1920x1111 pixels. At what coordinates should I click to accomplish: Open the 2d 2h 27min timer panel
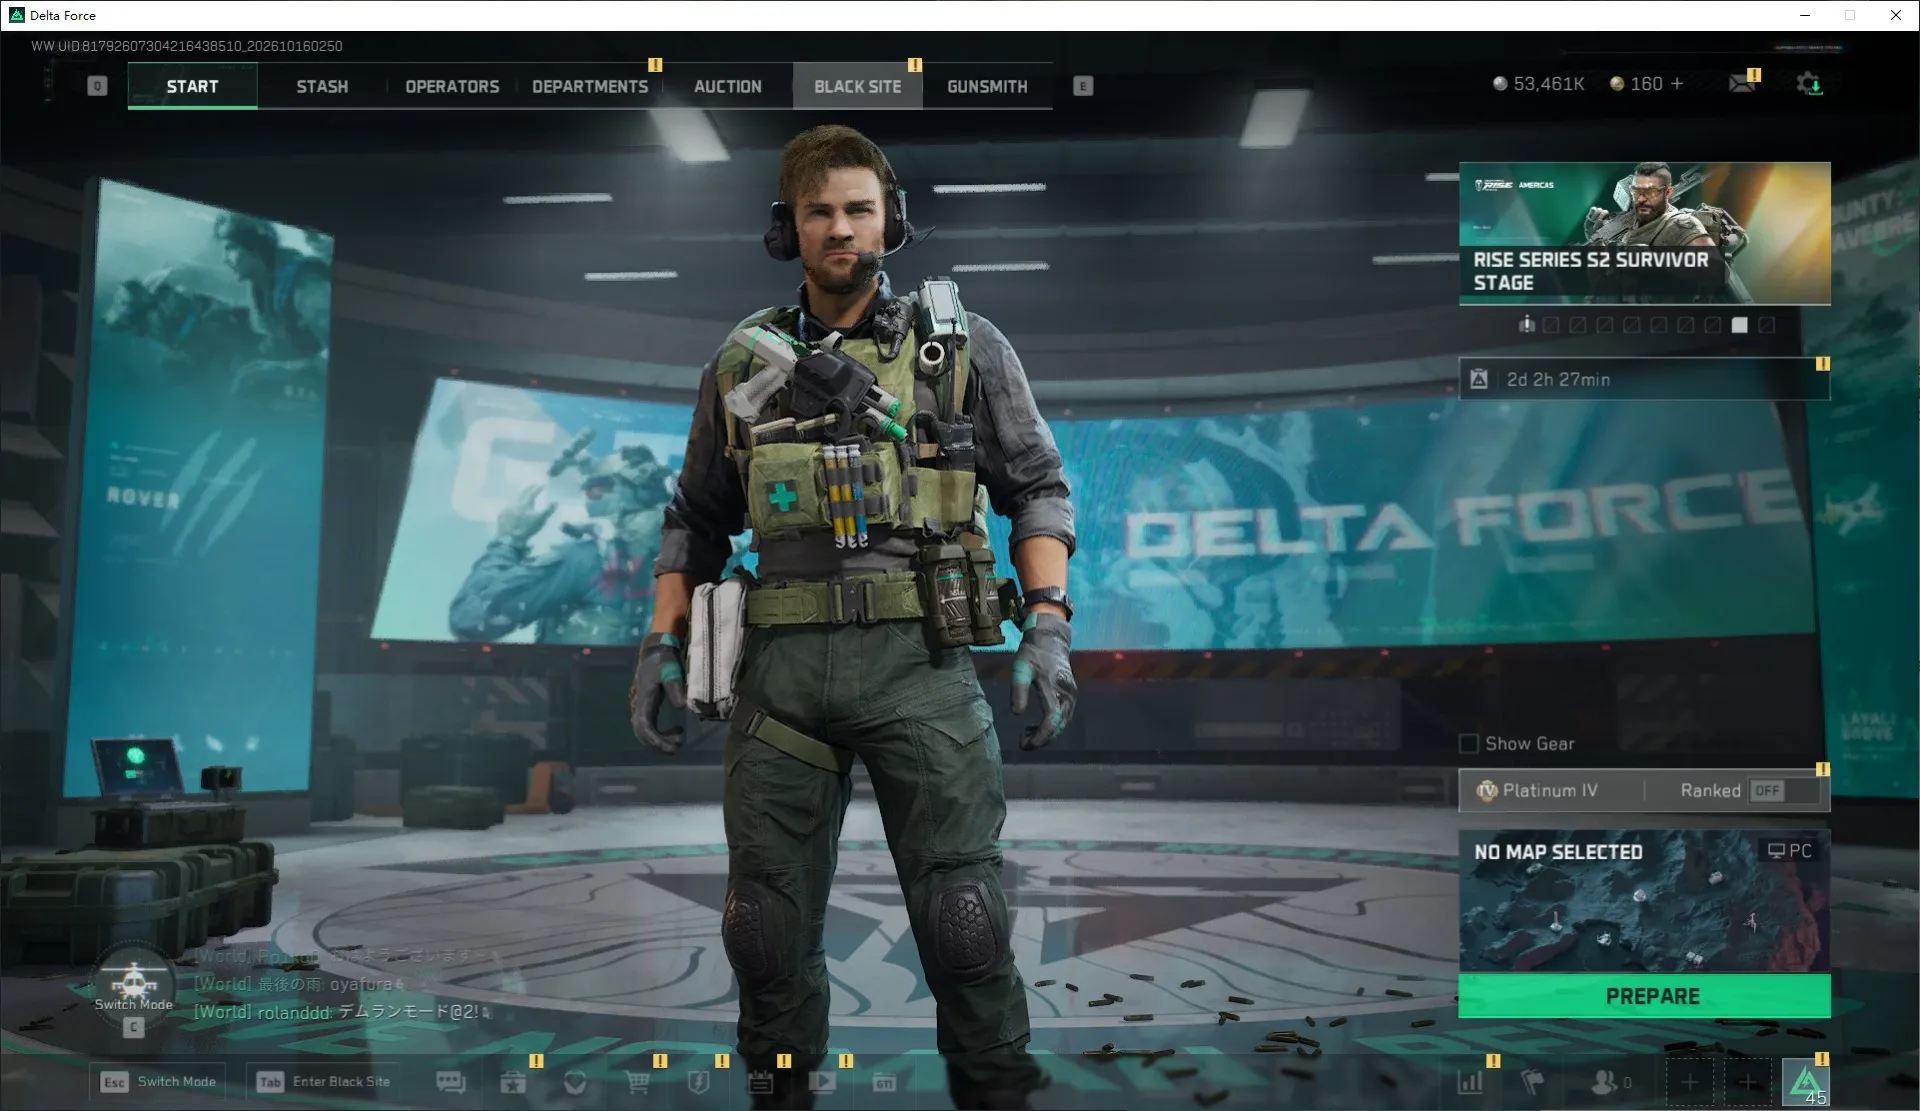click(1645, 380)
